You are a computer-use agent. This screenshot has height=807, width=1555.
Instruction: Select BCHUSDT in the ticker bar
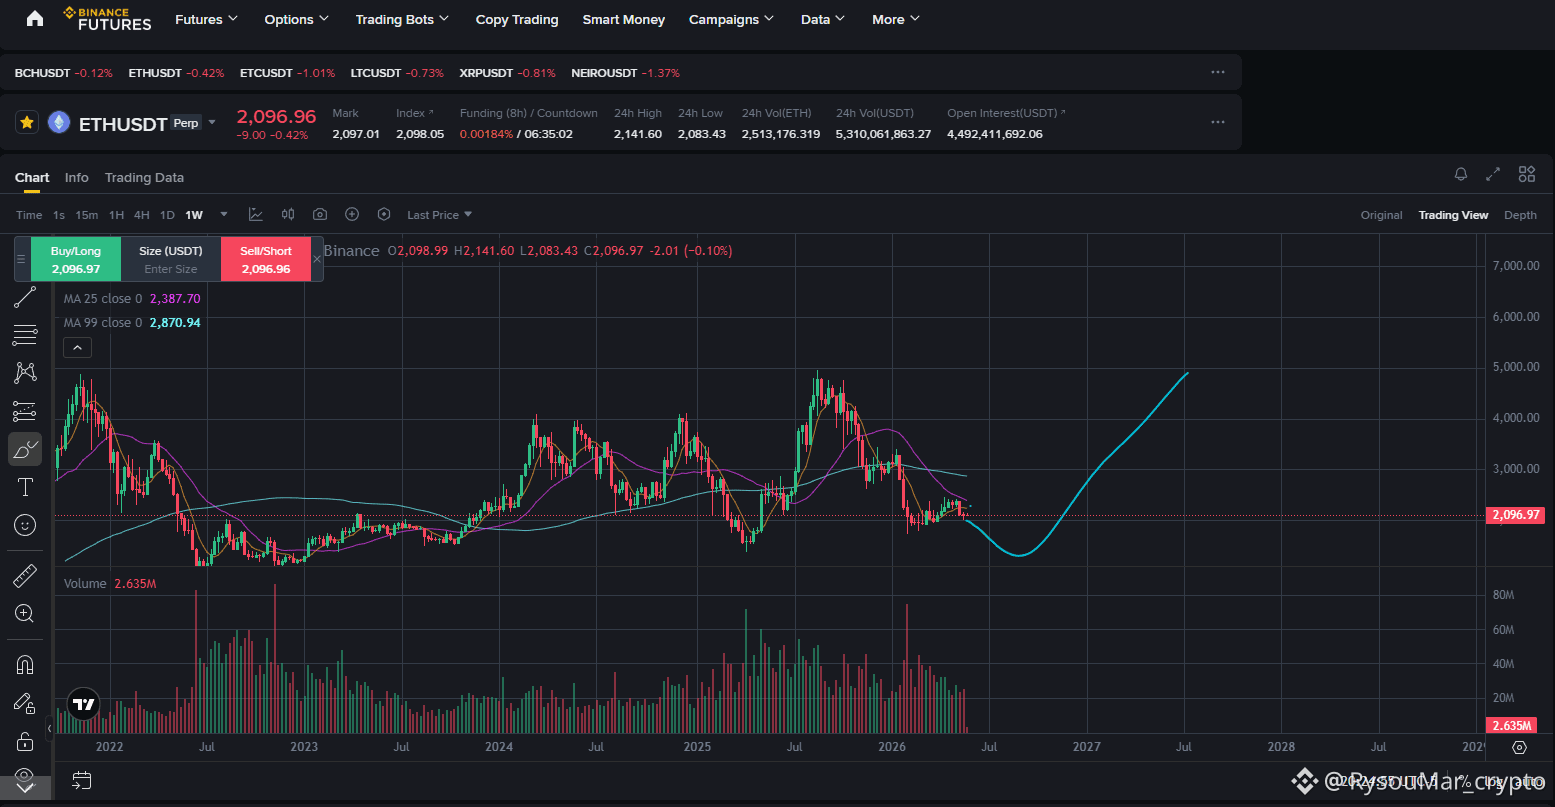pyautogui.click(x=64, y=73)
